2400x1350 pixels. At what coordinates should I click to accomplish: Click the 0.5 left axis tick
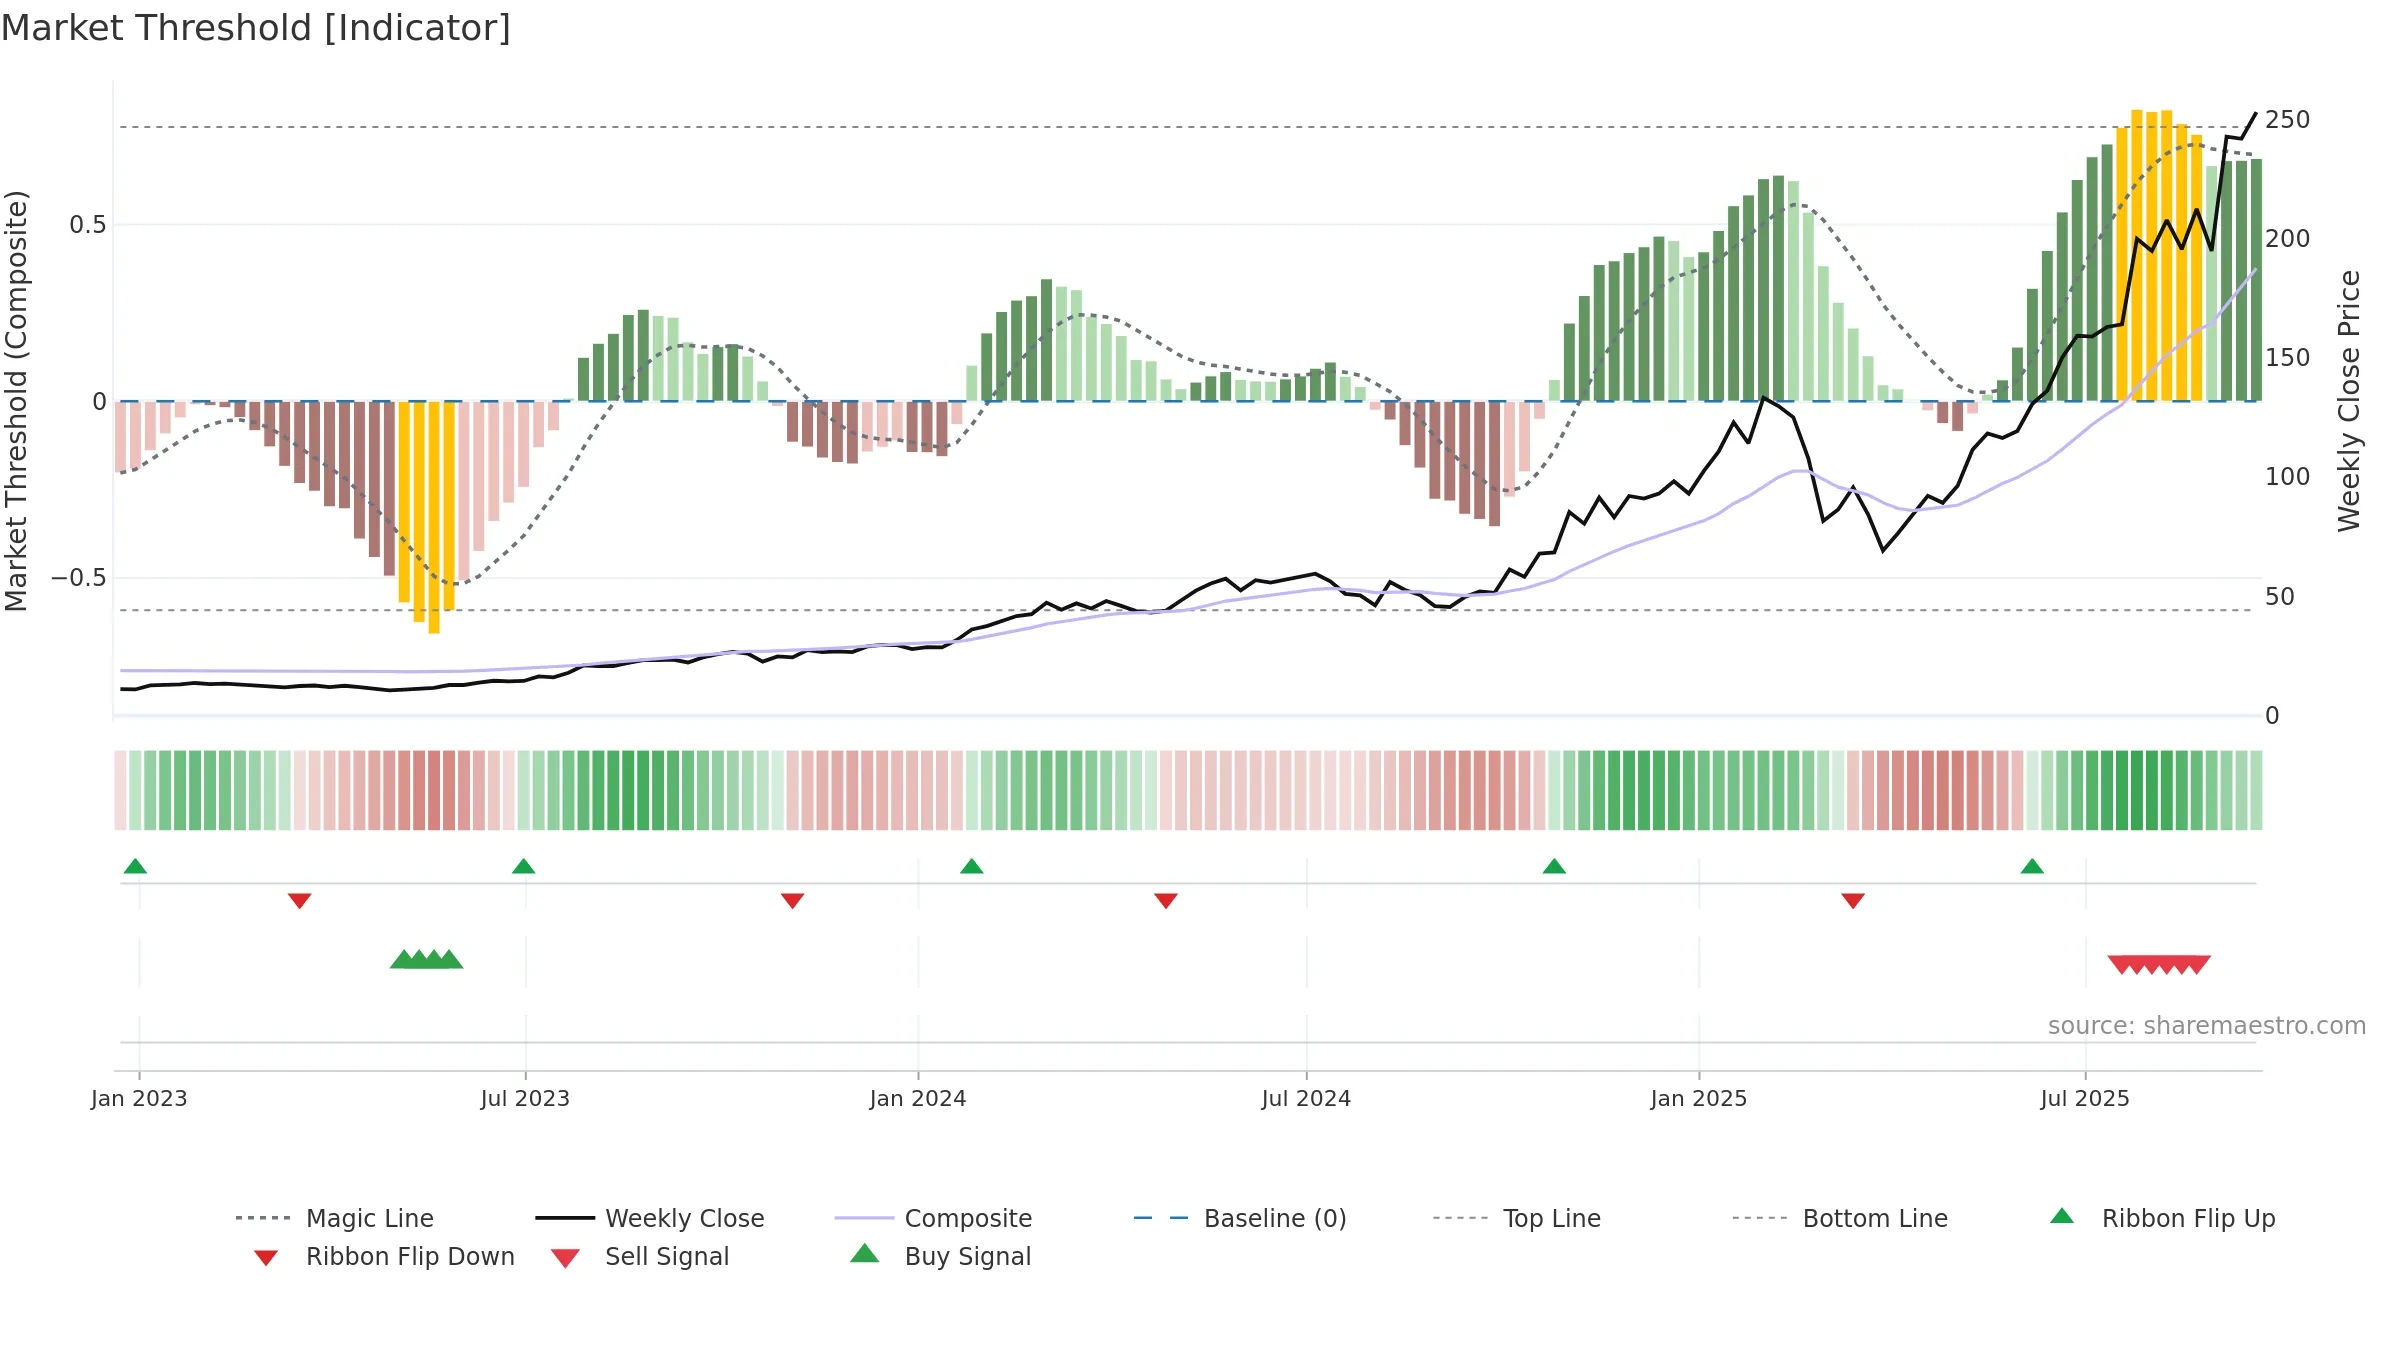(x=88, y=225)
